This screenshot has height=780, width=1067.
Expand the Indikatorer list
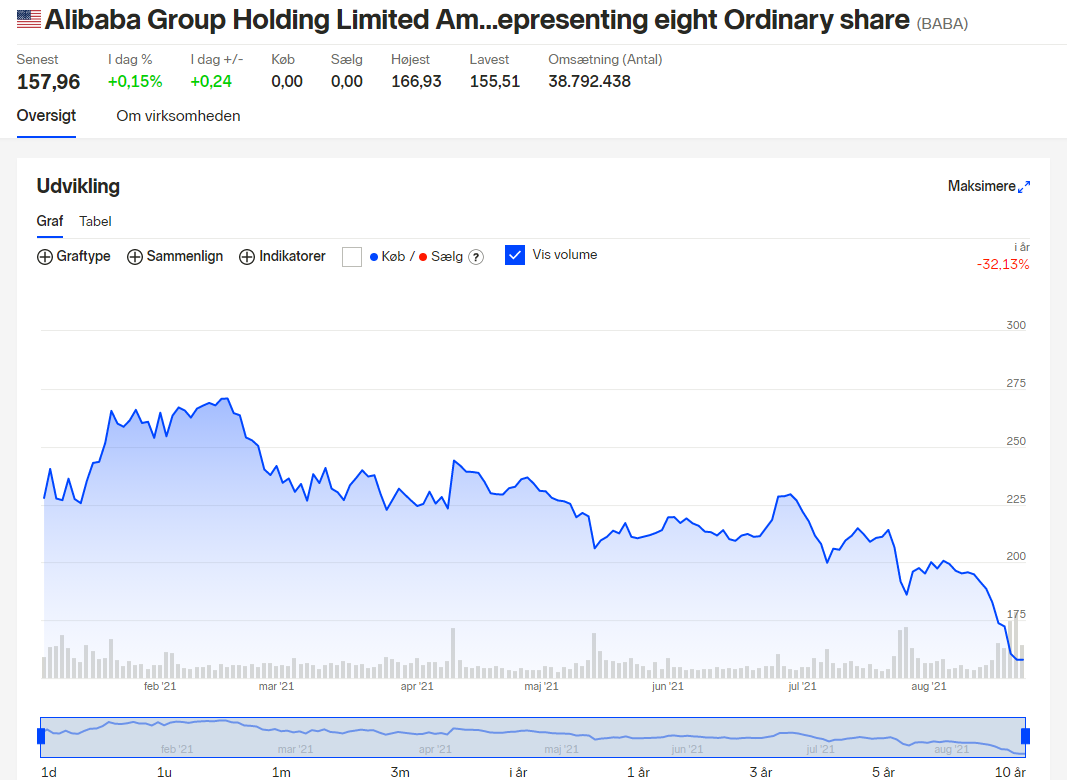click(x=282, y=257)
